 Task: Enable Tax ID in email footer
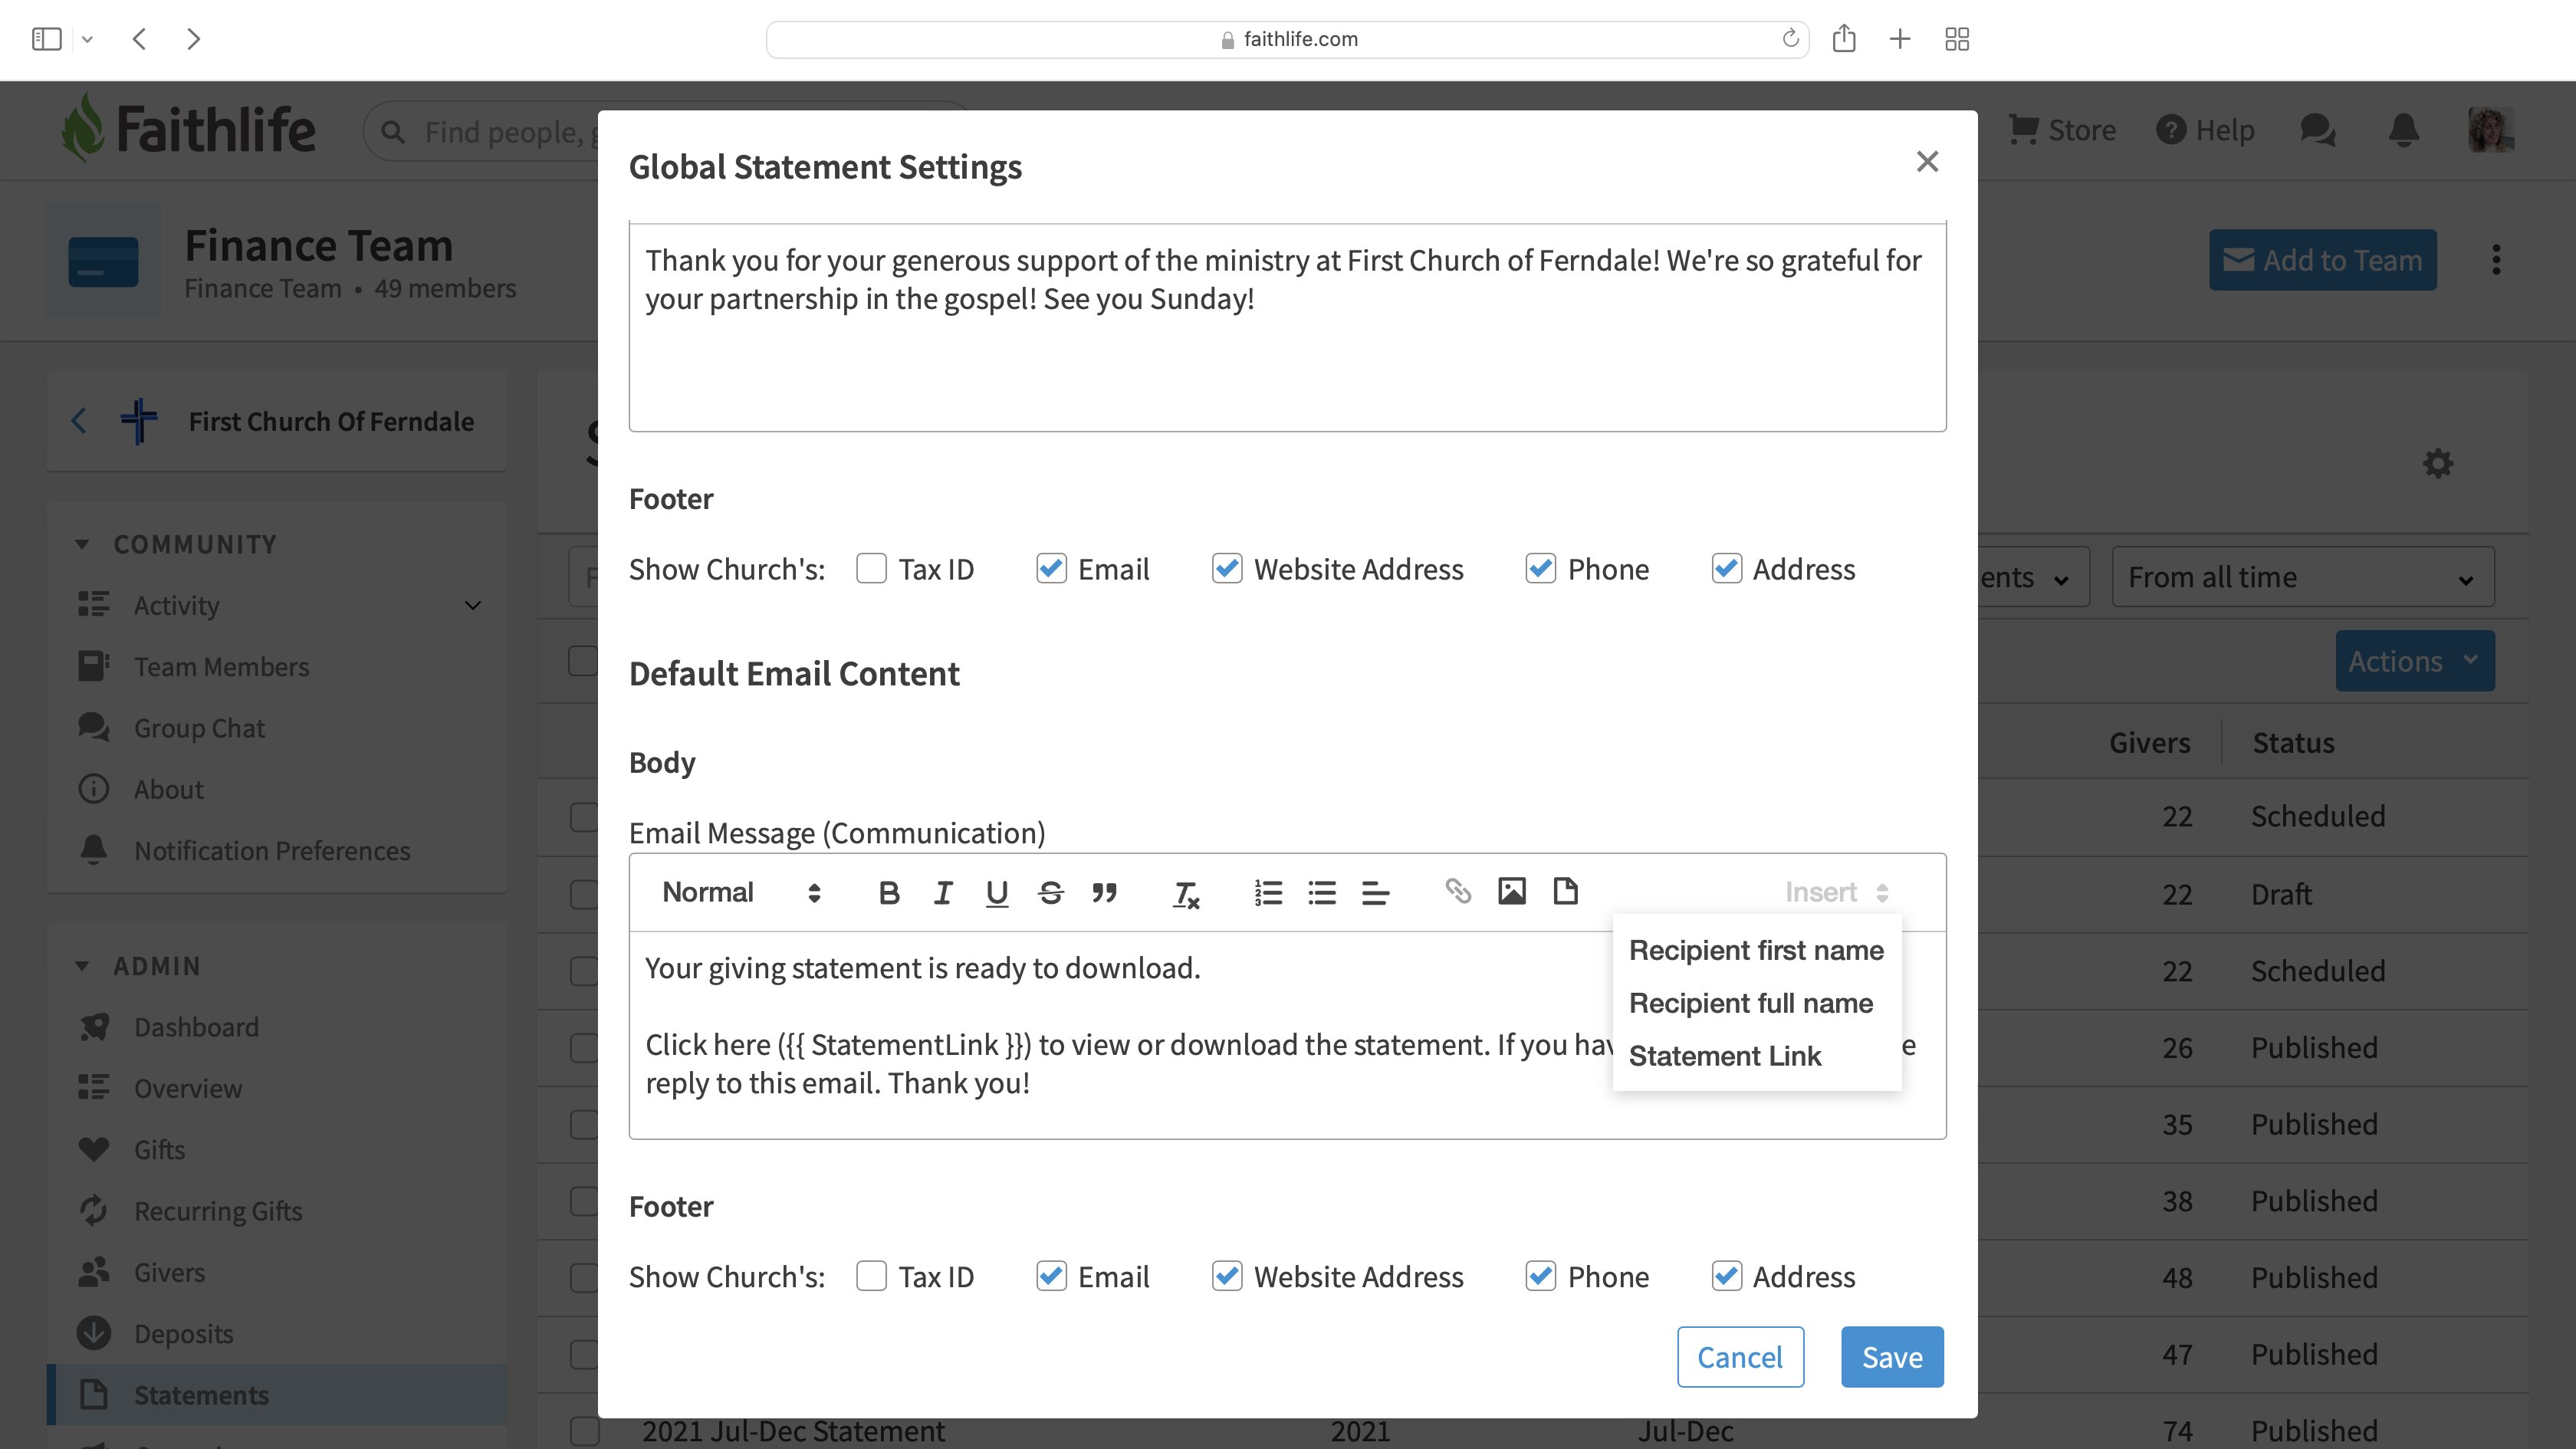coord(871,1276)
